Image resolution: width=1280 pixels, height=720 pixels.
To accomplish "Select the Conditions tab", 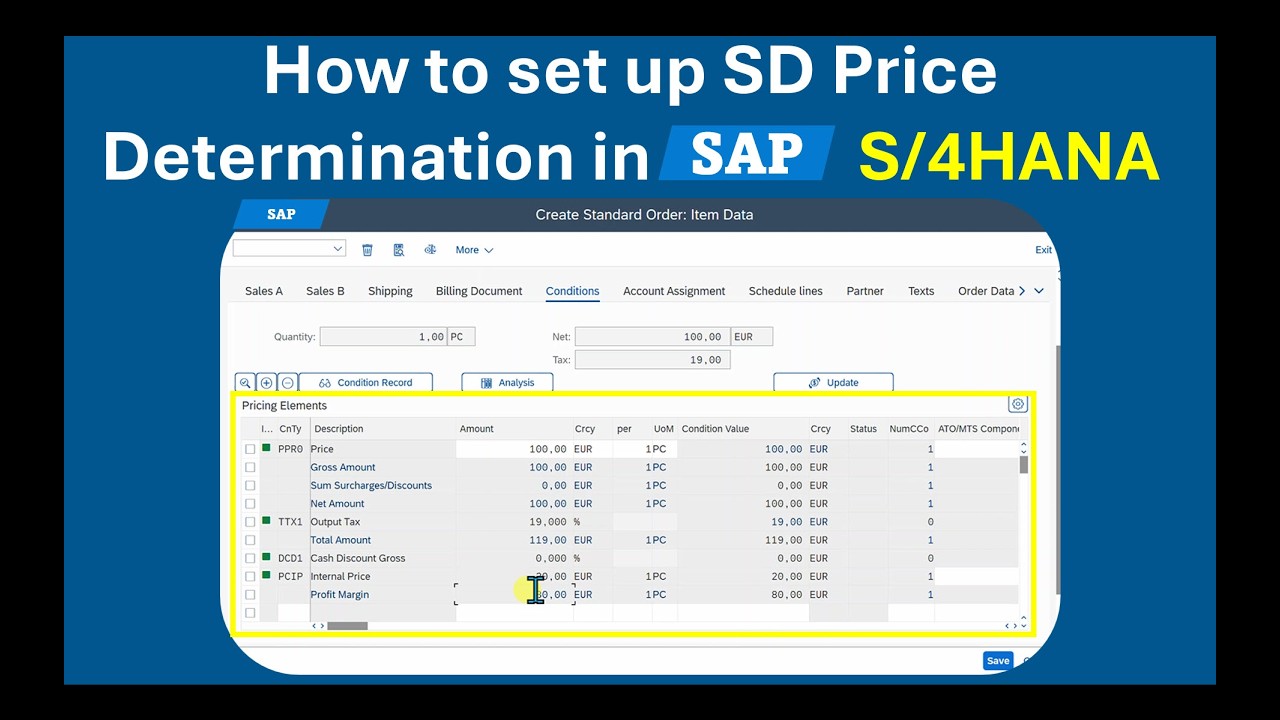I will point(573,291).
